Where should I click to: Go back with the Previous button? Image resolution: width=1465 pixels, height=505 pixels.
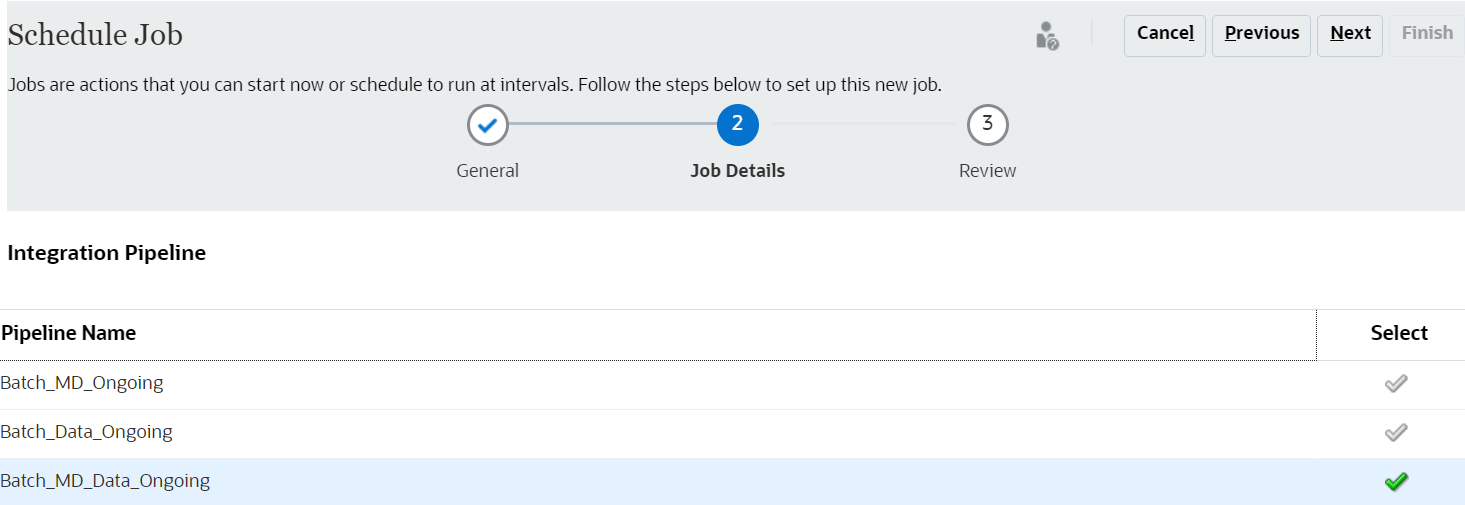(1261, 34)
